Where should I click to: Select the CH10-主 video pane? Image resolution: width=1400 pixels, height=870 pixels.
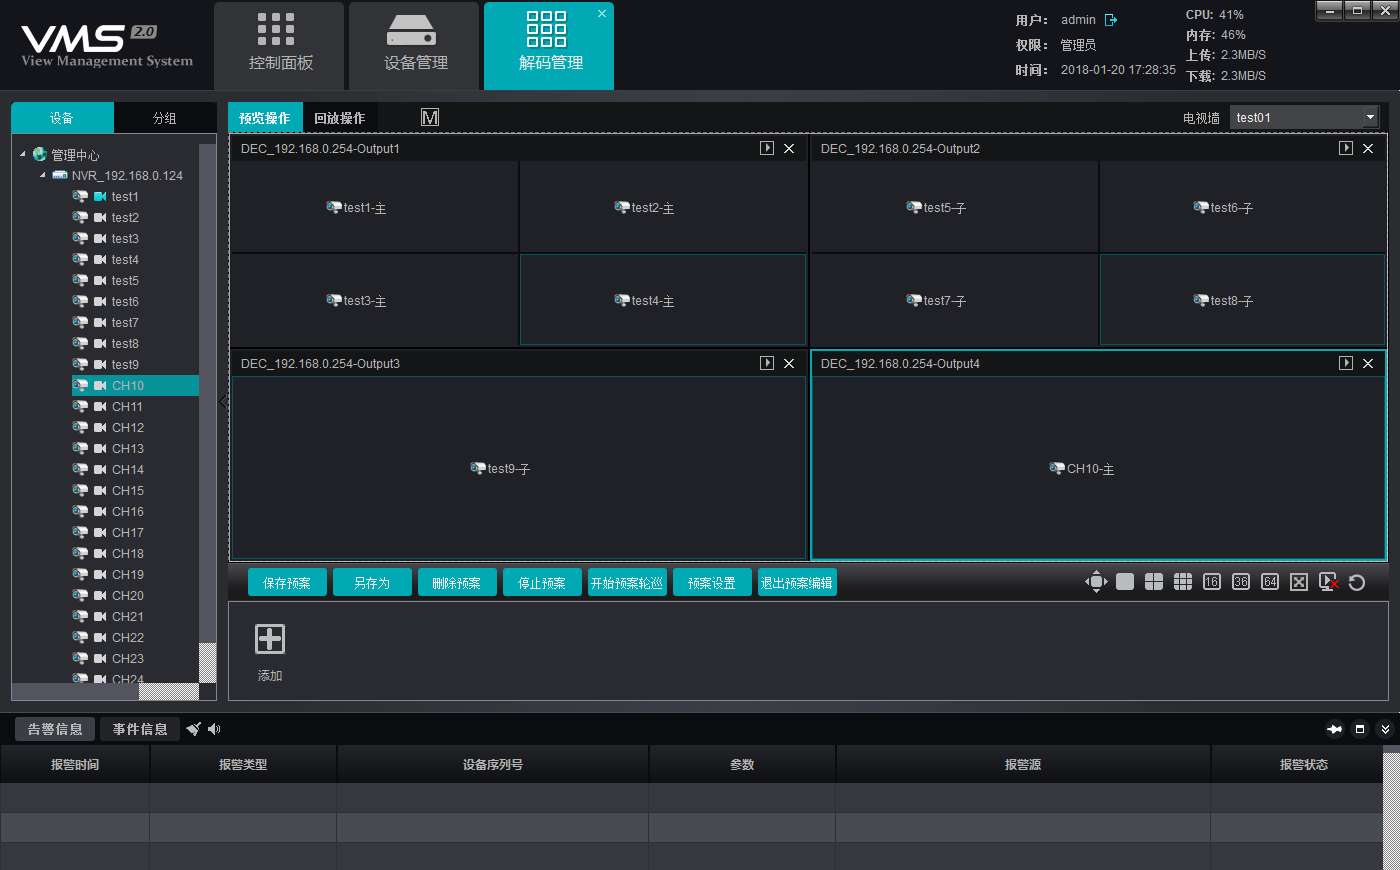1099,468
